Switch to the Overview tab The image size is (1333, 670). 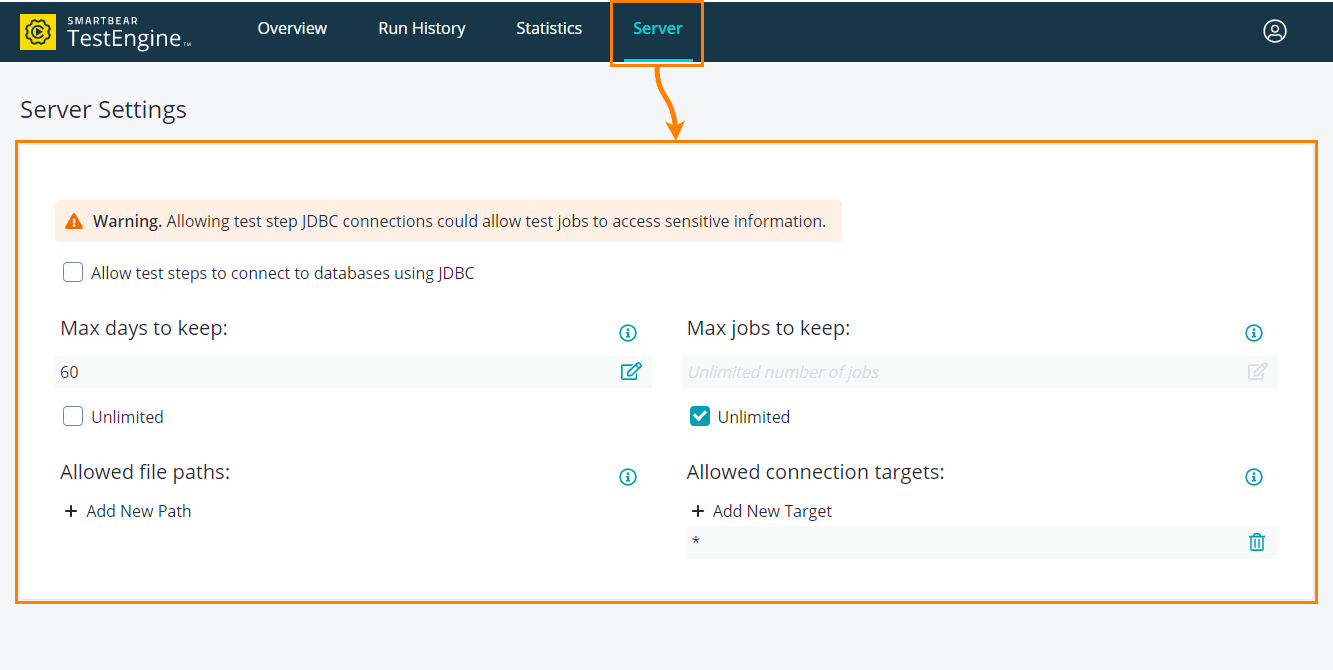point(292,28)
